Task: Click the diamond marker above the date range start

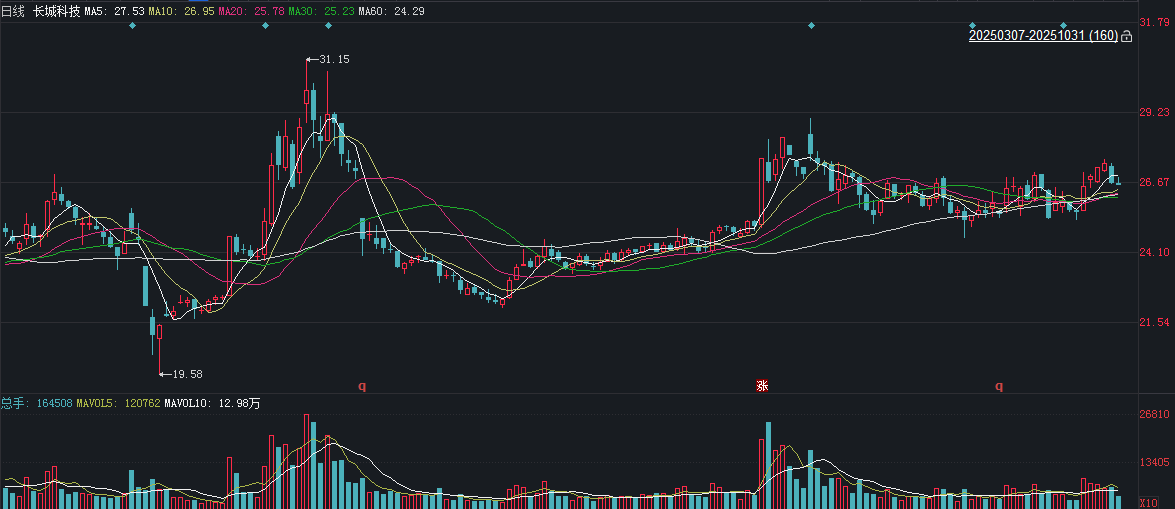Action: coord(972,25)
